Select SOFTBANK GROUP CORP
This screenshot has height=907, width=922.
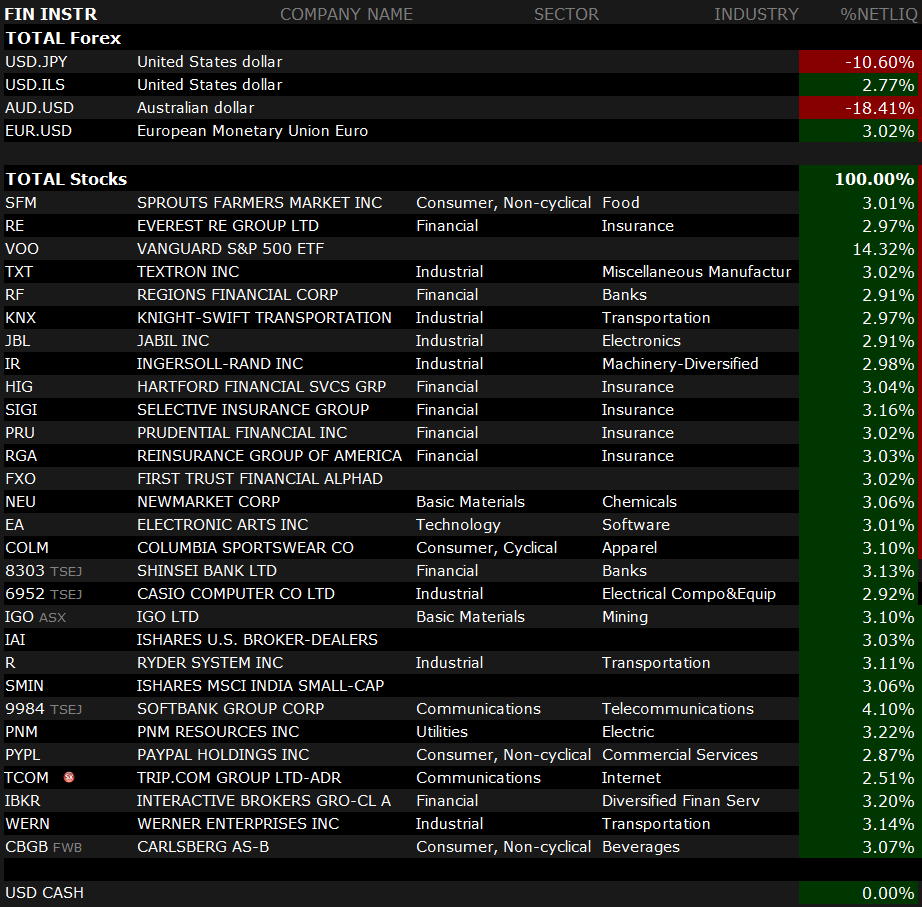230,709
